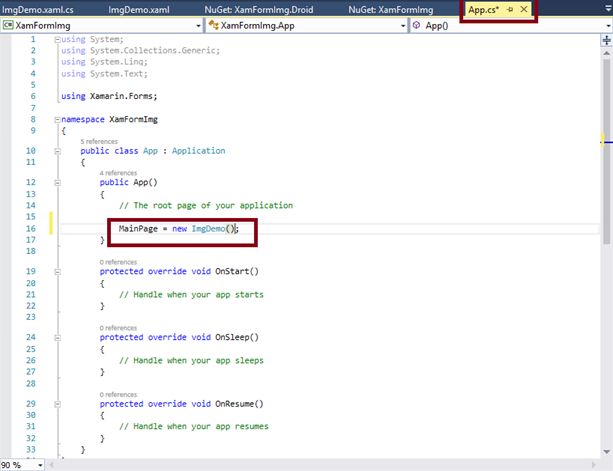Click the vertical scrollbar down arrow
The image size is (613, 471).
point(606,452)
